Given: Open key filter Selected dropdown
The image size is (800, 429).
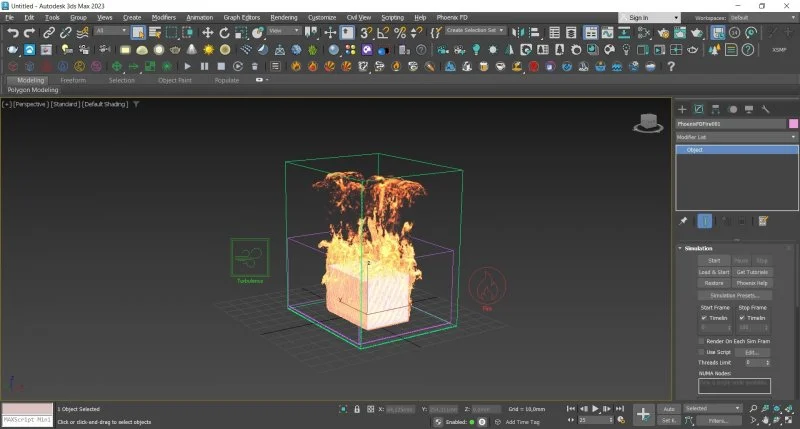Looking at the screenshot, I should click(x=712, y=409).
